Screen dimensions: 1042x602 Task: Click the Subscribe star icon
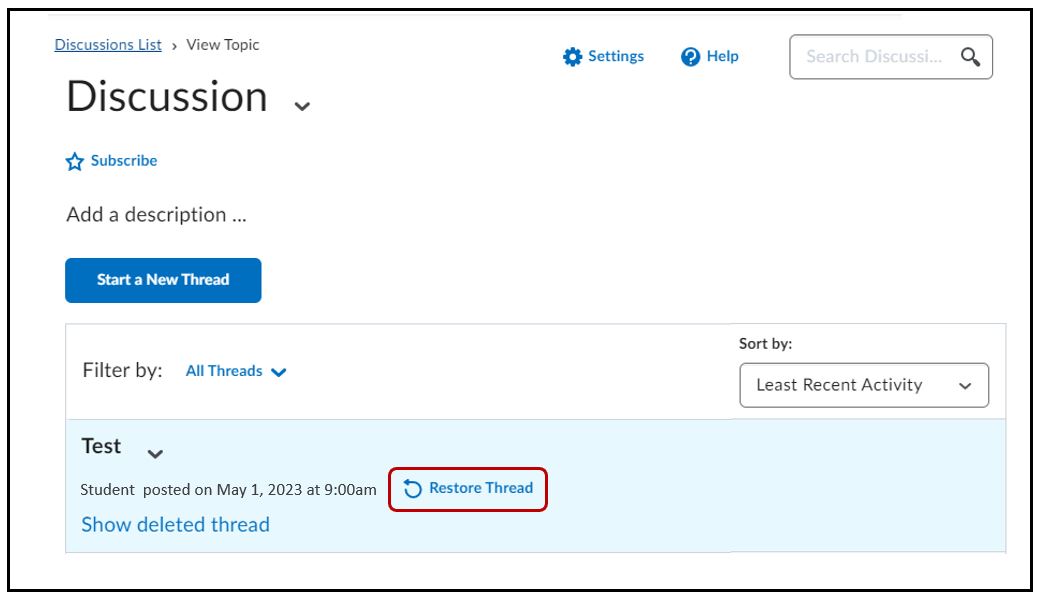click(75, 162)
